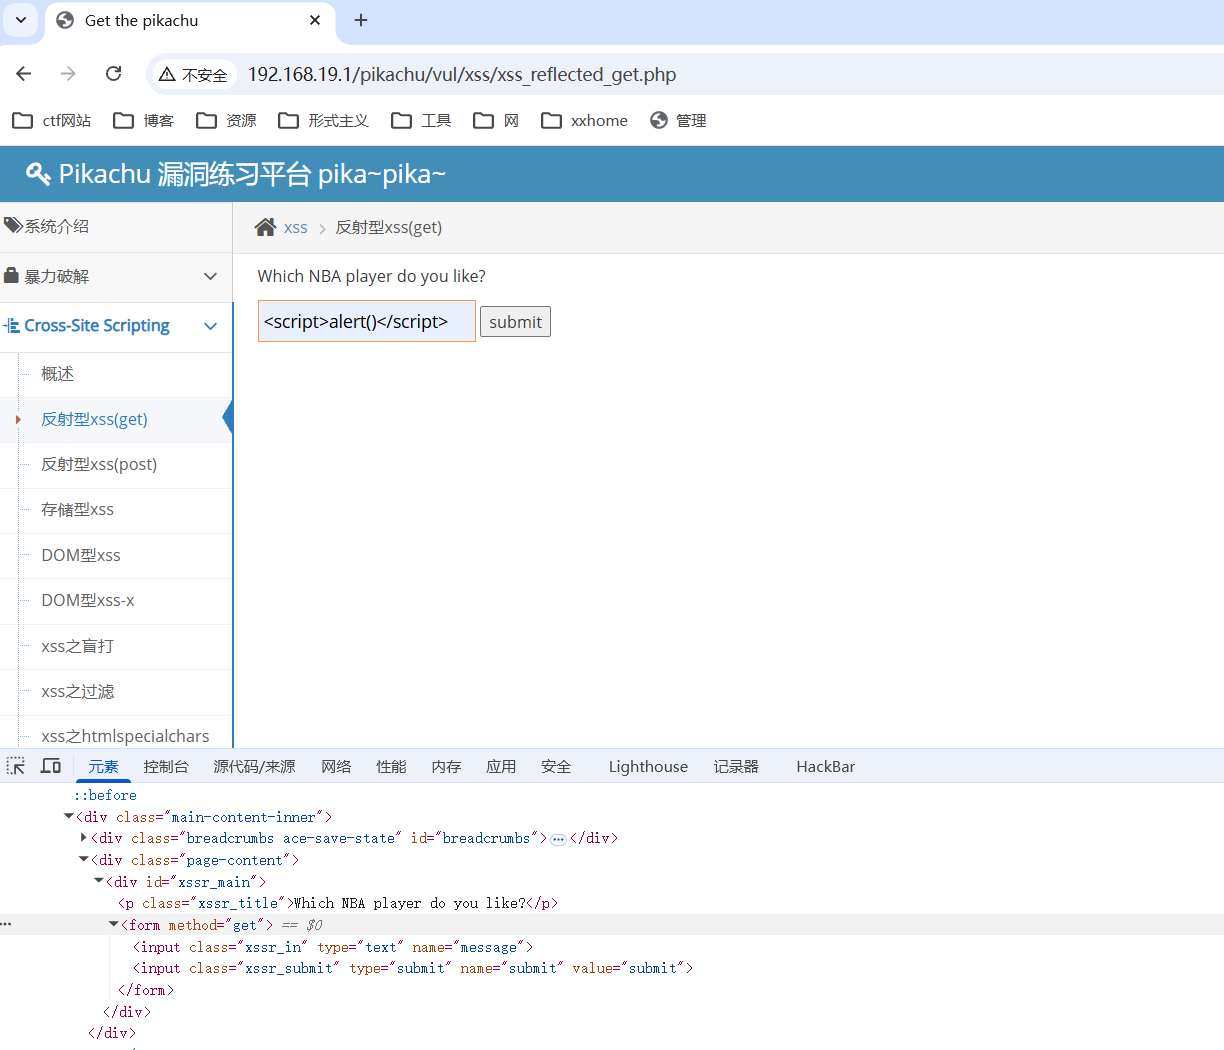Open the DOM型xss submenu item
The height and width of the screenshot is (1050, 1224).
tap(81, 555)
